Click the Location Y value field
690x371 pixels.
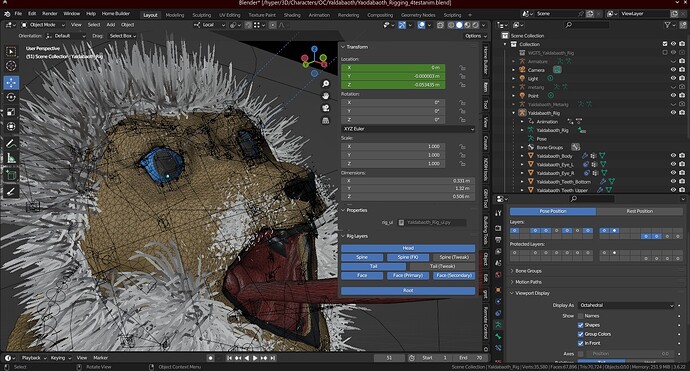(393, 76)
